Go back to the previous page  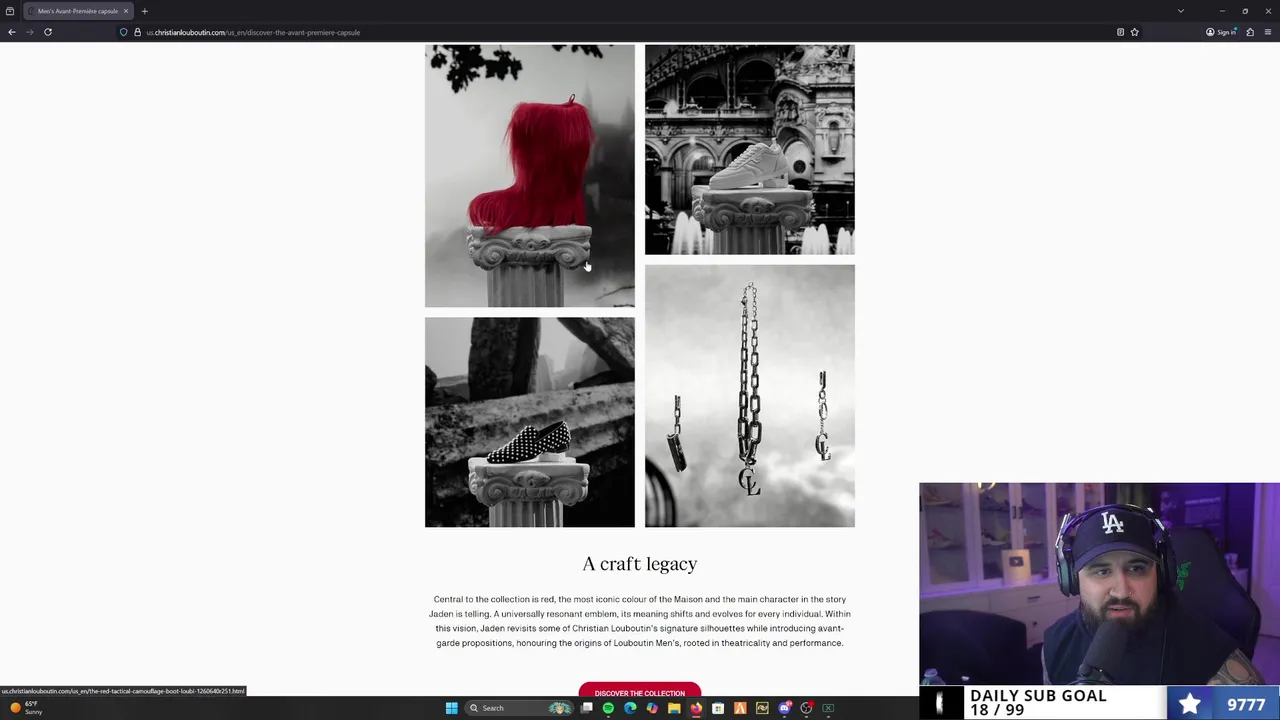(12, 32)
